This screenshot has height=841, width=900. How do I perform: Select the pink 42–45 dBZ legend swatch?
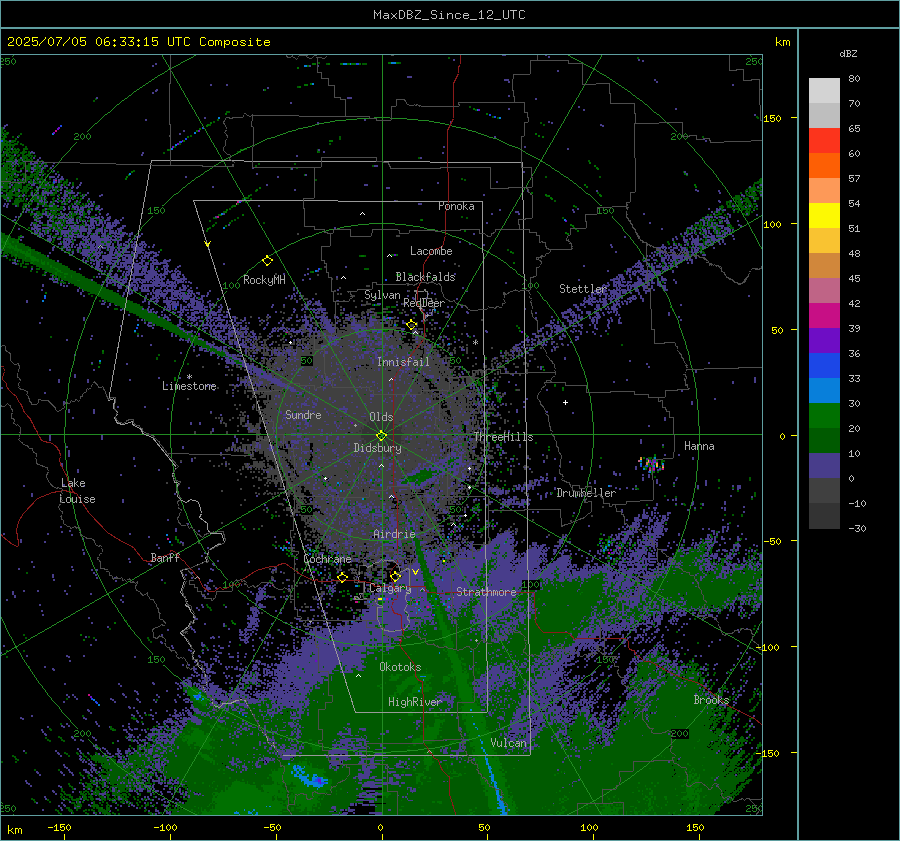824,291
